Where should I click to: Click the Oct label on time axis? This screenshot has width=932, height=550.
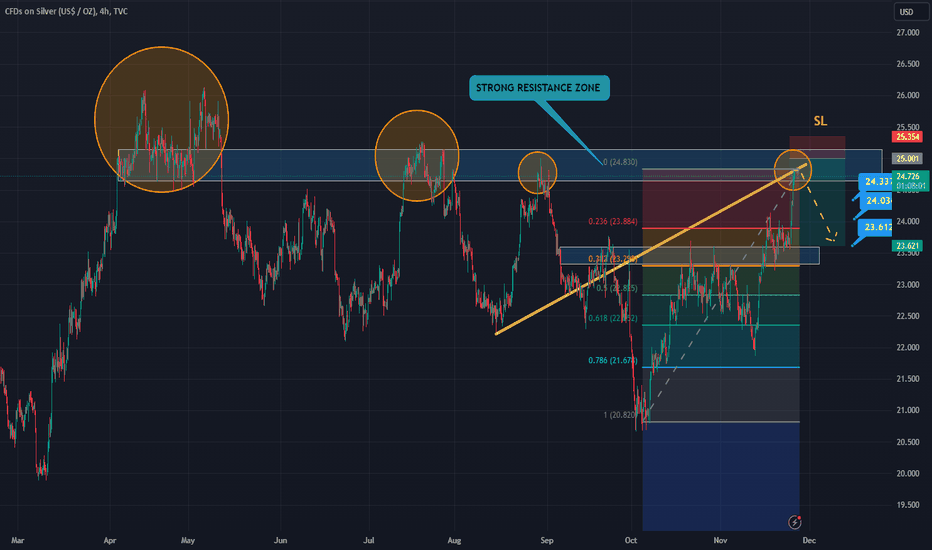coord(631,541)
